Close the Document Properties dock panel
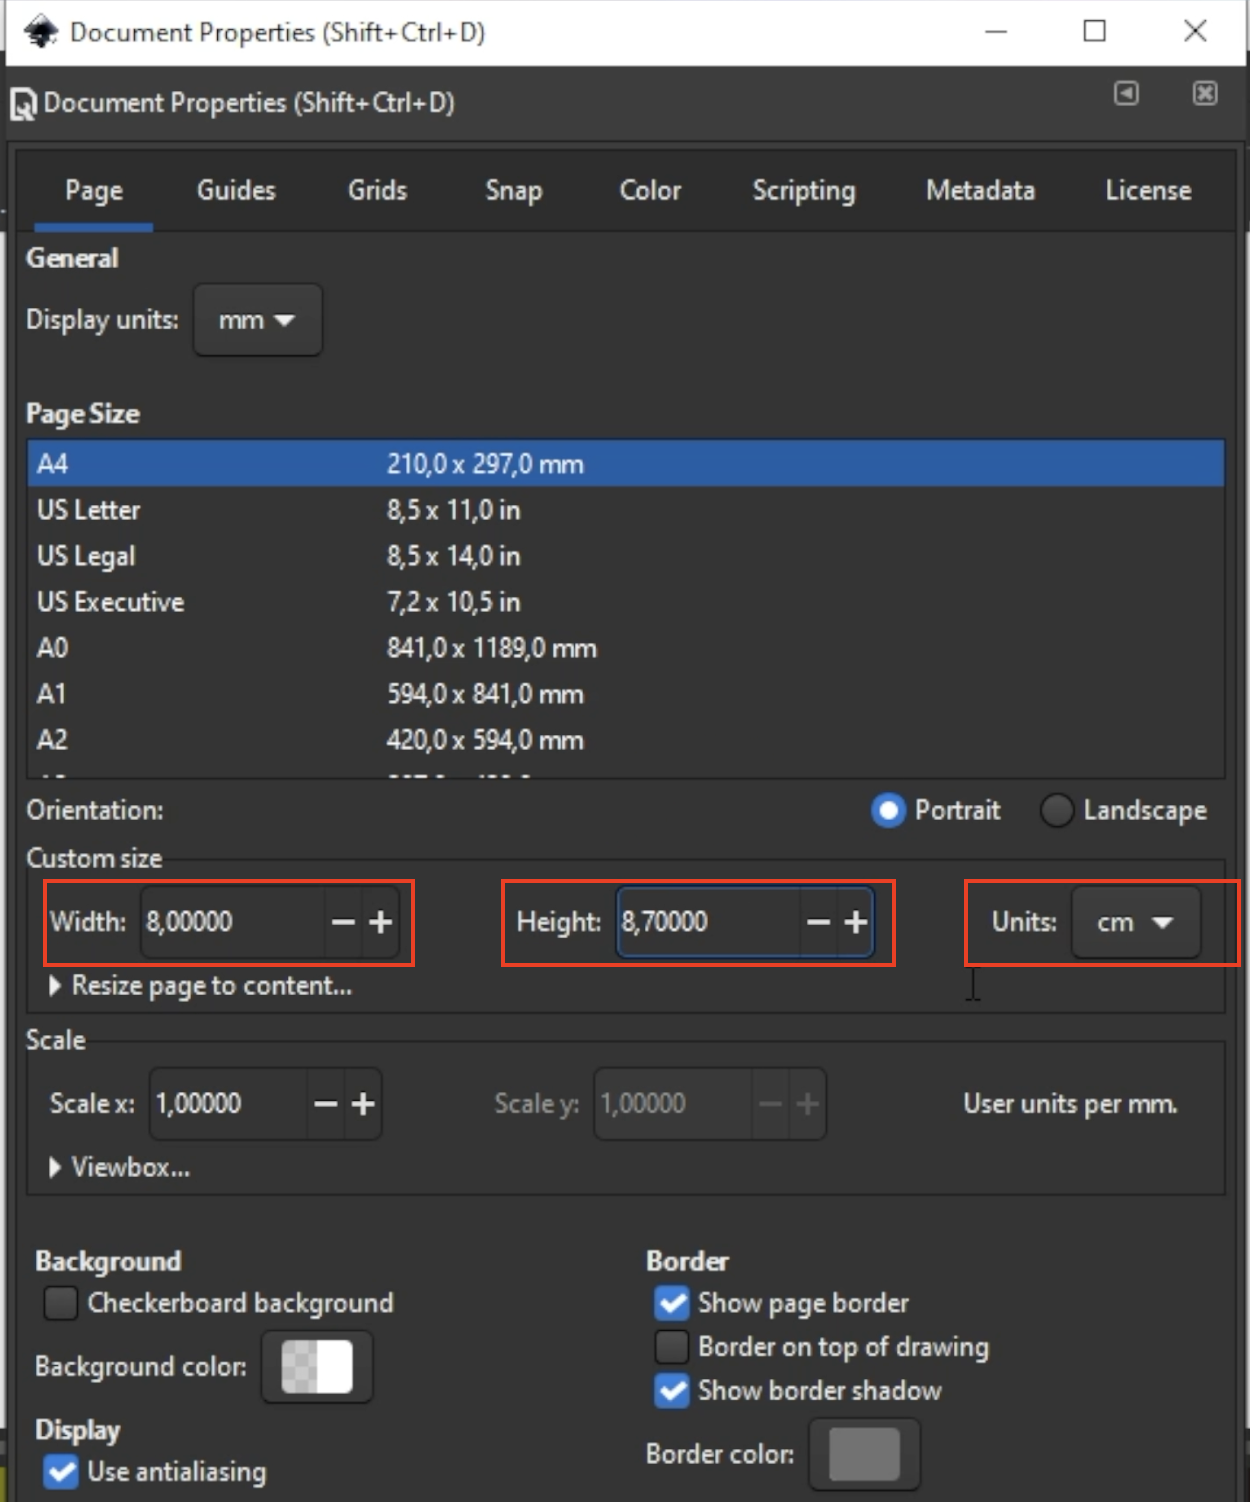Image resolution: width=1250 pixels, height=1502 pixels. (x=1205, y=94)
